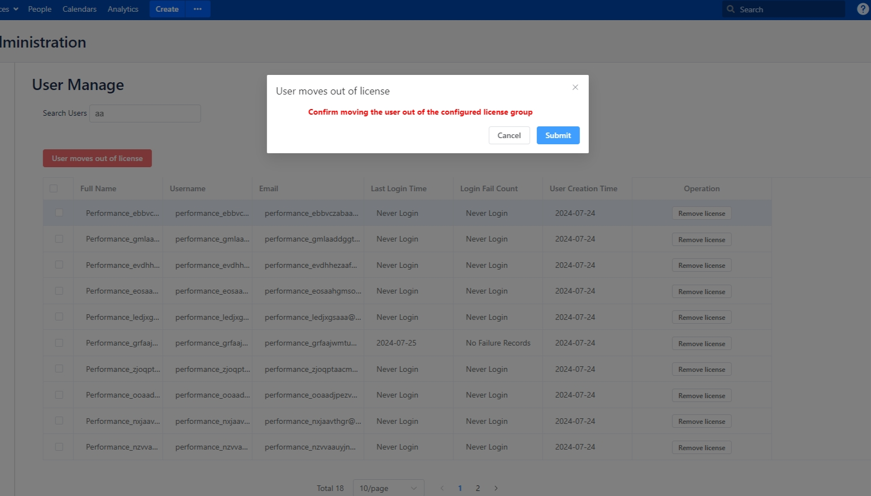Remove license for Performance_nxjaav user
The width and height of the screenshot is (871, 496).
[x=702, y=421]
